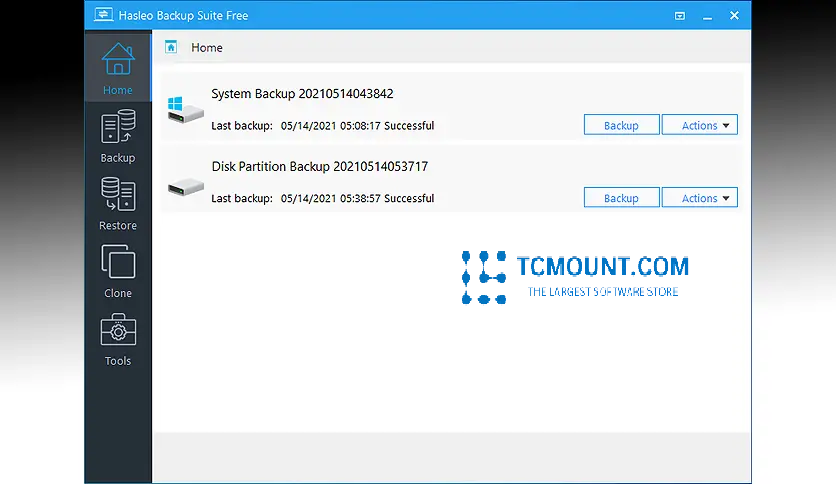836x484 pixels.
Task: Click the Hasleo app logo in the title bar
Action: (x=102, y=16)
